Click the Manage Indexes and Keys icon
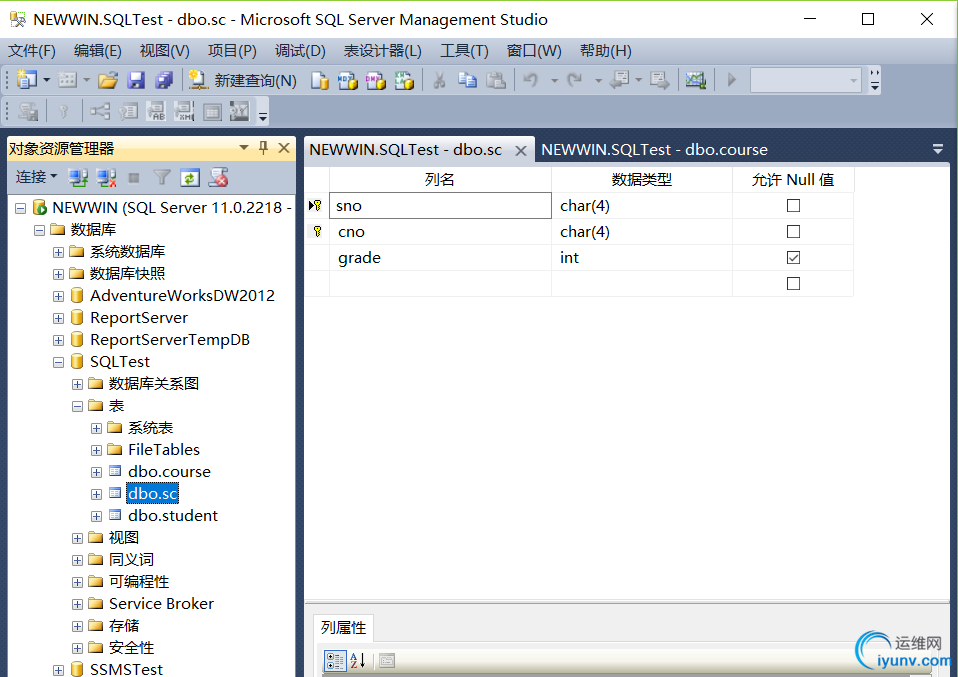Viewport: 958px width, 677px height. click(128, 112)
